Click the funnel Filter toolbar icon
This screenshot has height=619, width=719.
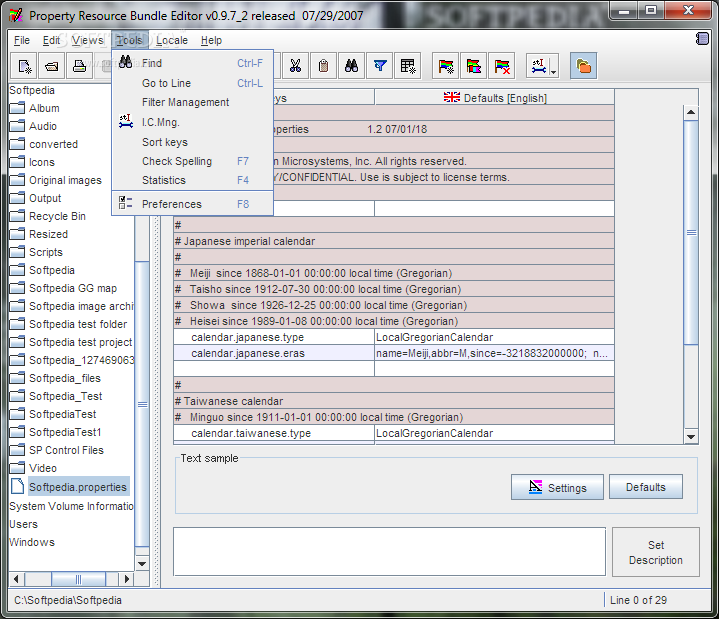[380, 66]
